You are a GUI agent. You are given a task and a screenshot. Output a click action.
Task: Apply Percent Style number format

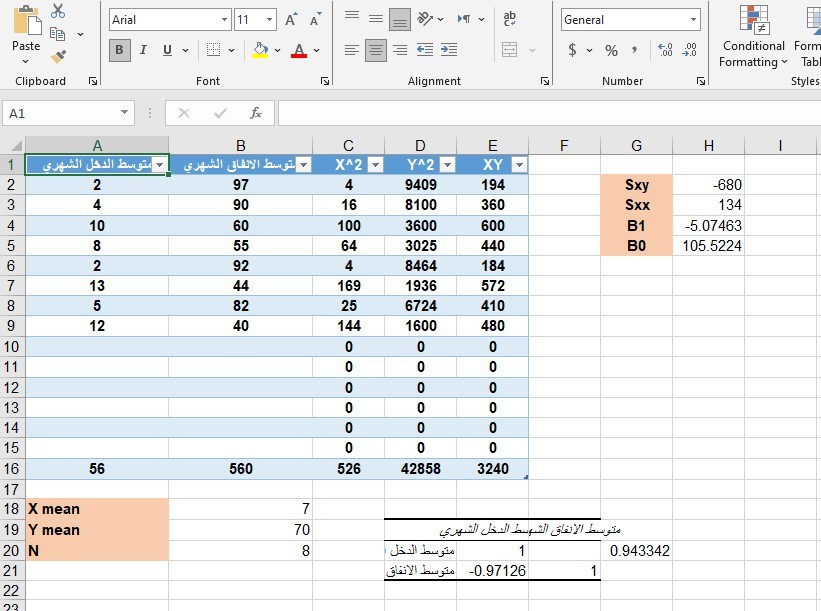click(611, 50)
